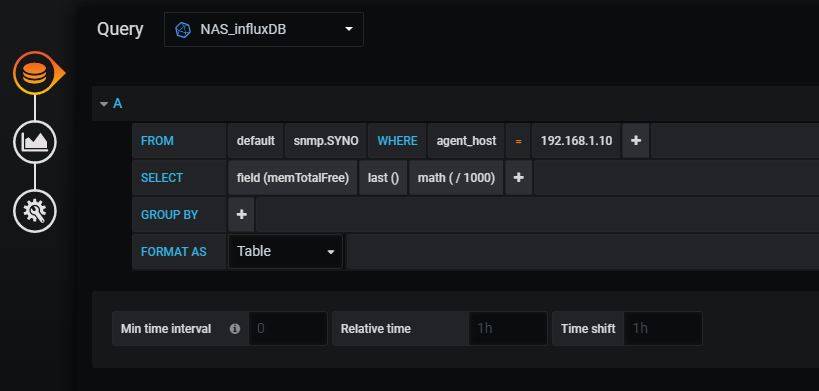Viewport: 819px width, 391px height.
Task: Open the NAS_influxDB data source dropdown
Action: [x=264, y=29]
